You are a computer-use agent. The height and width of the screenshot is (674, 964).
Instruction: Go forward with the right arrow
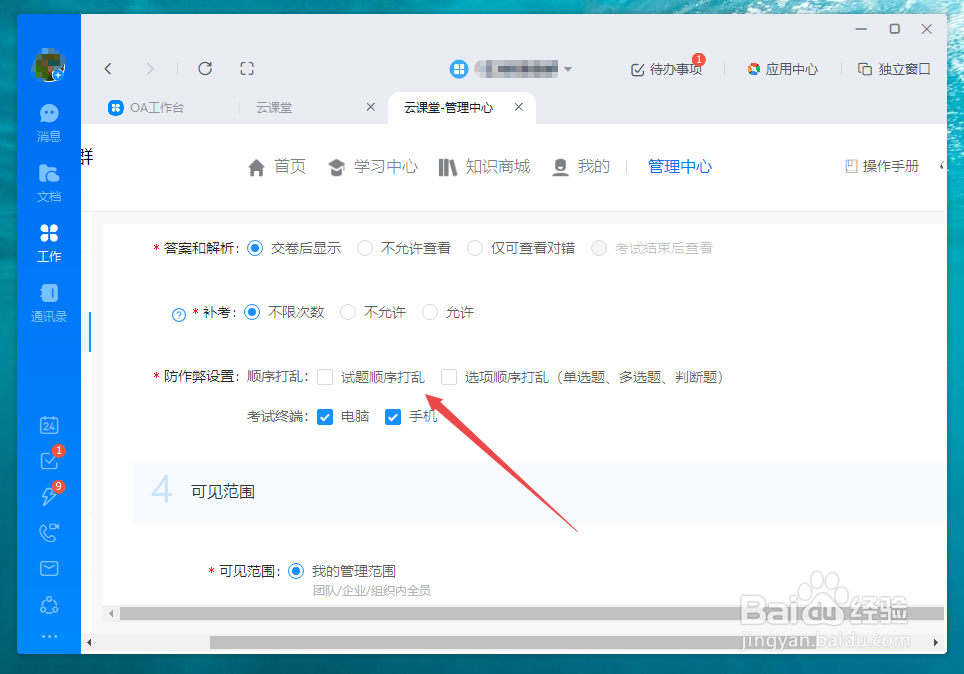[150, 69]
